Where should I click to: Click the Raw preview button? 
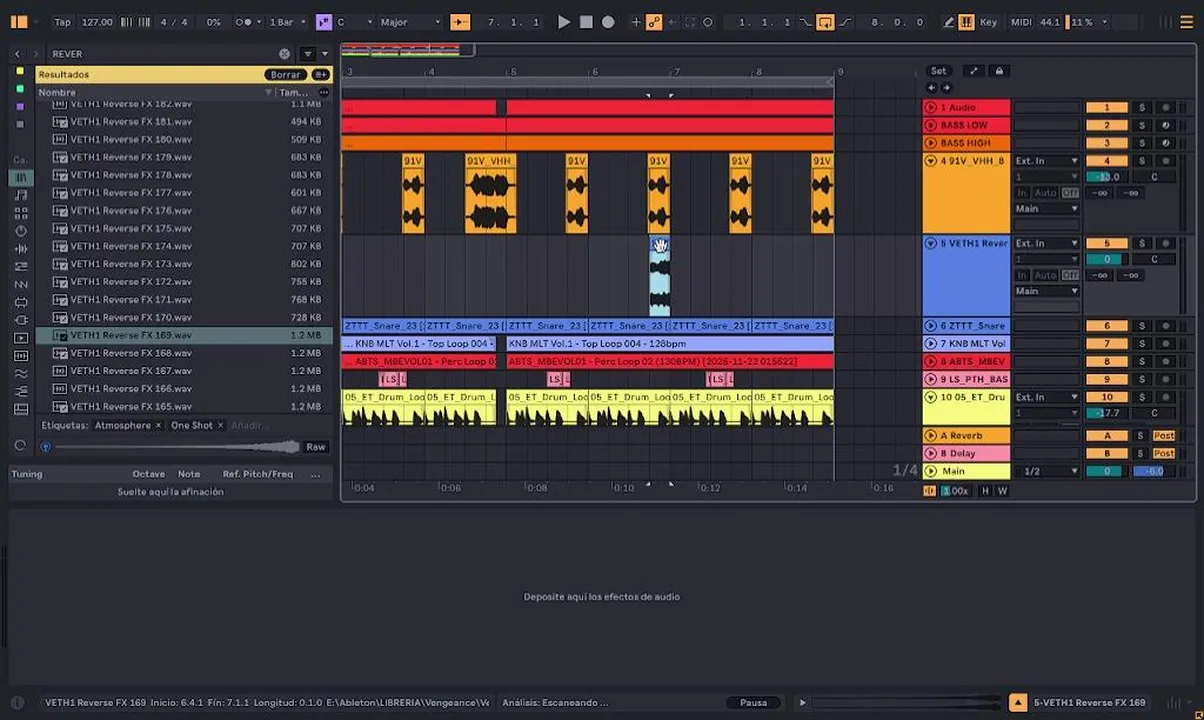click(316, 447)
